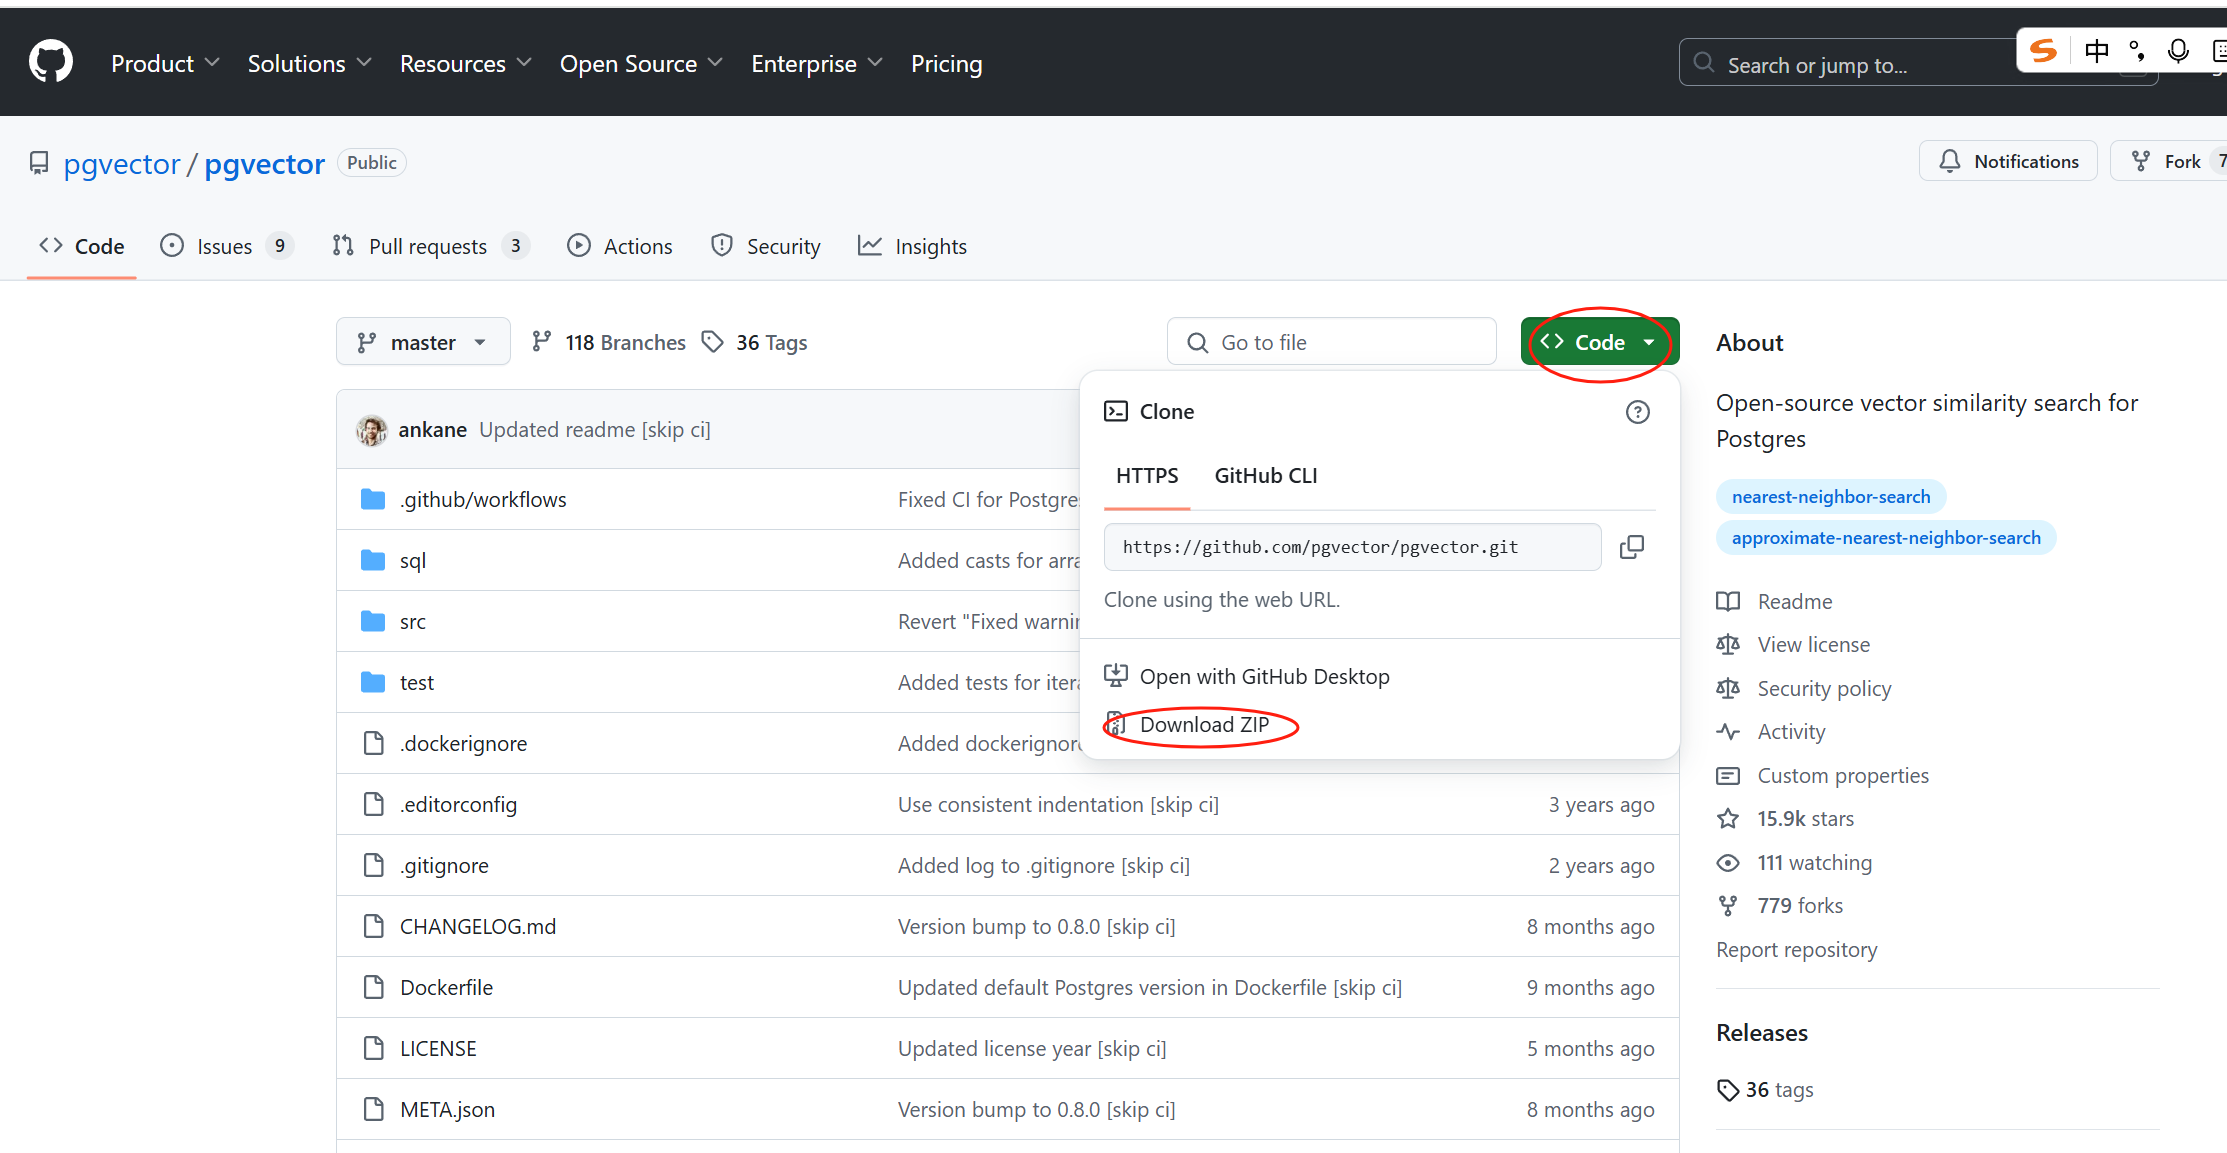Image resolution: width=2227 pixels, height=1153 pixels.
Task: Click the Go to file search field
Action: point(1331,342)
